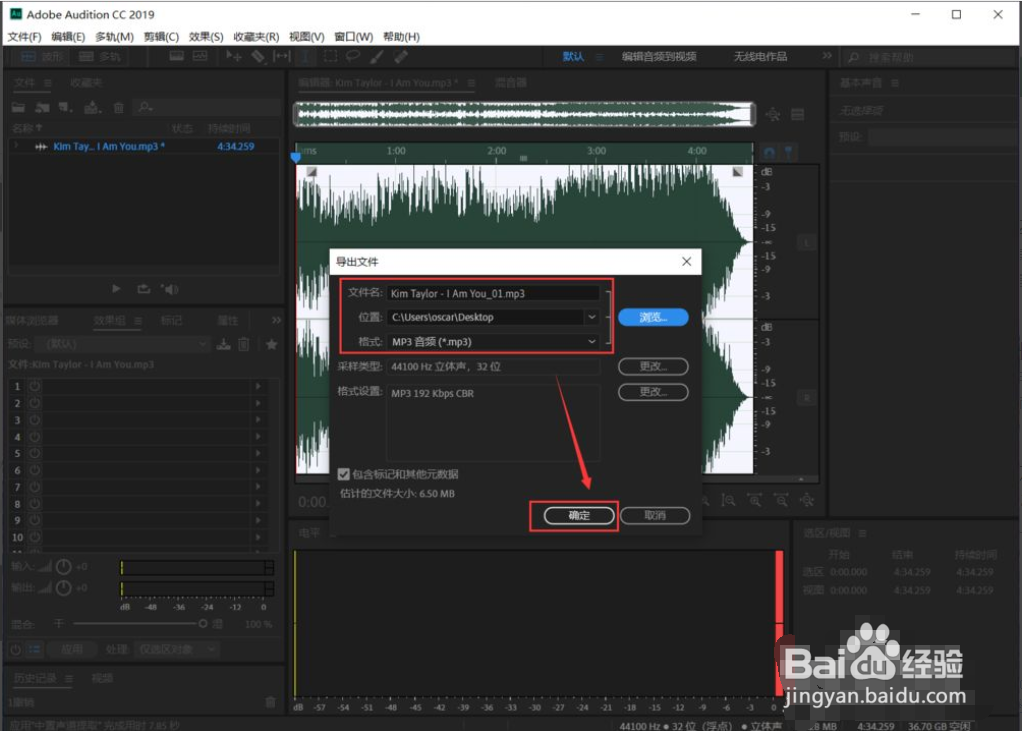Close the 导出文件 dialog with X
This screenshot has width=1022, height=731.
tap(686, 261)
